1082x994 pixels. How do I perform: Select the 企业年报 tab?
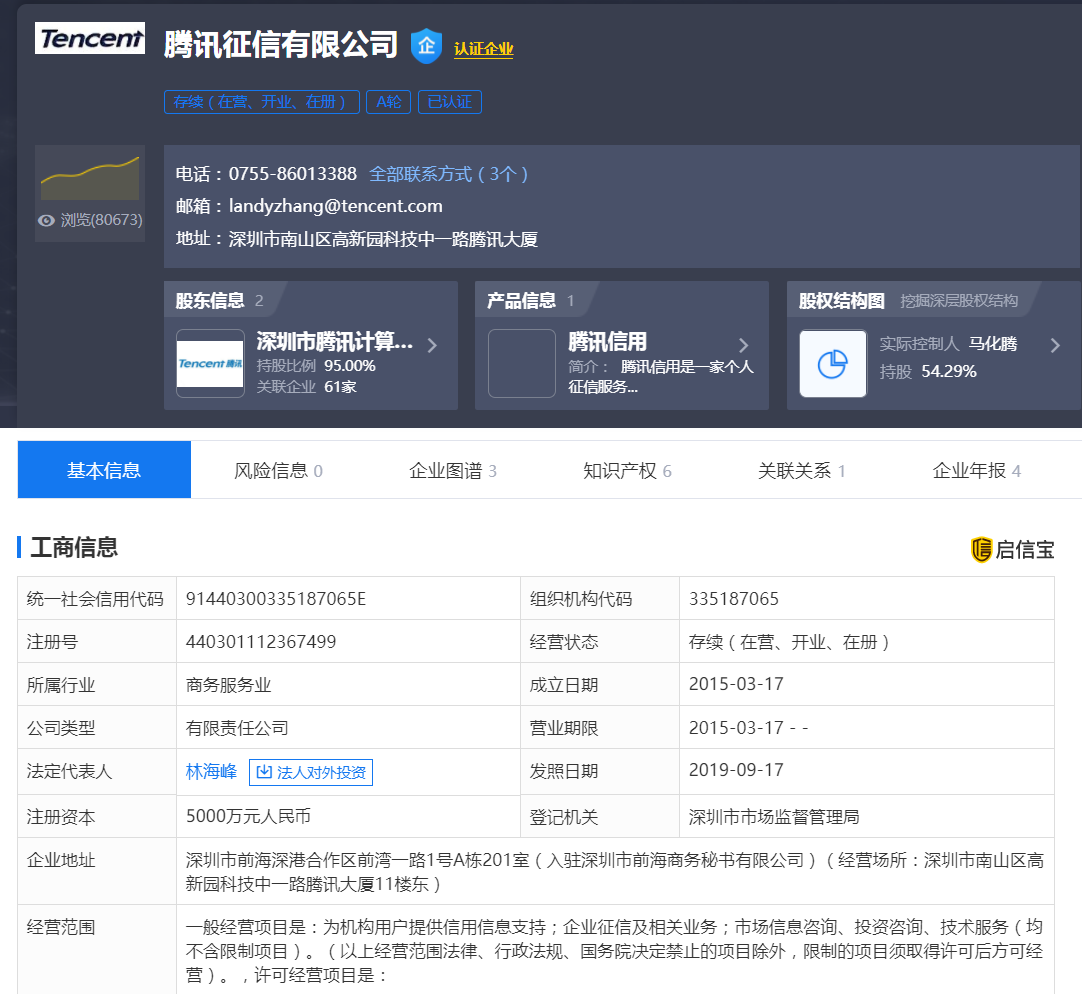tap(976, 470)
